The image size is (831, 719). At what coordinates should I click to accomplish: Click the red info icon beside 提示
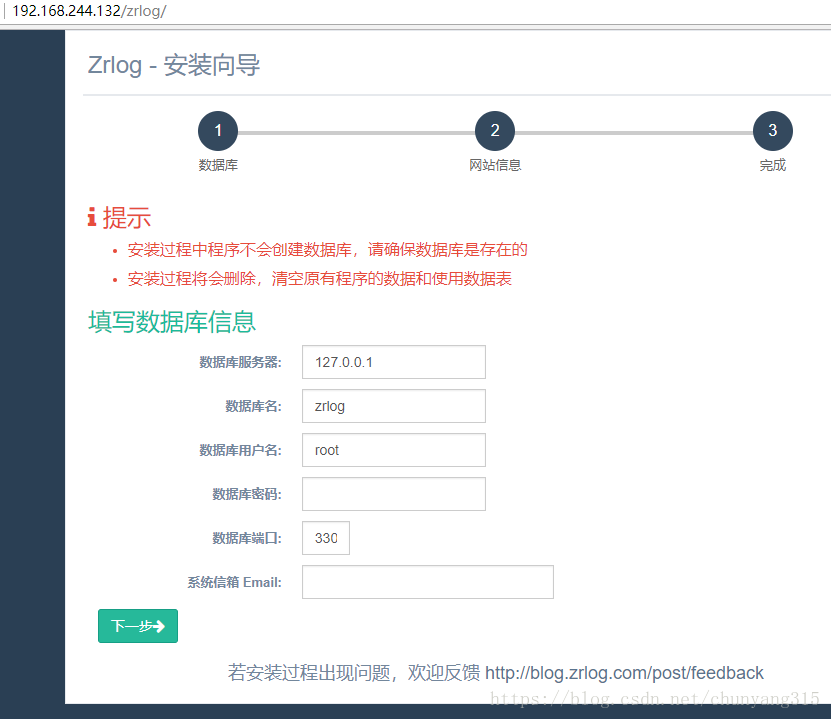[x=92, y=218]
